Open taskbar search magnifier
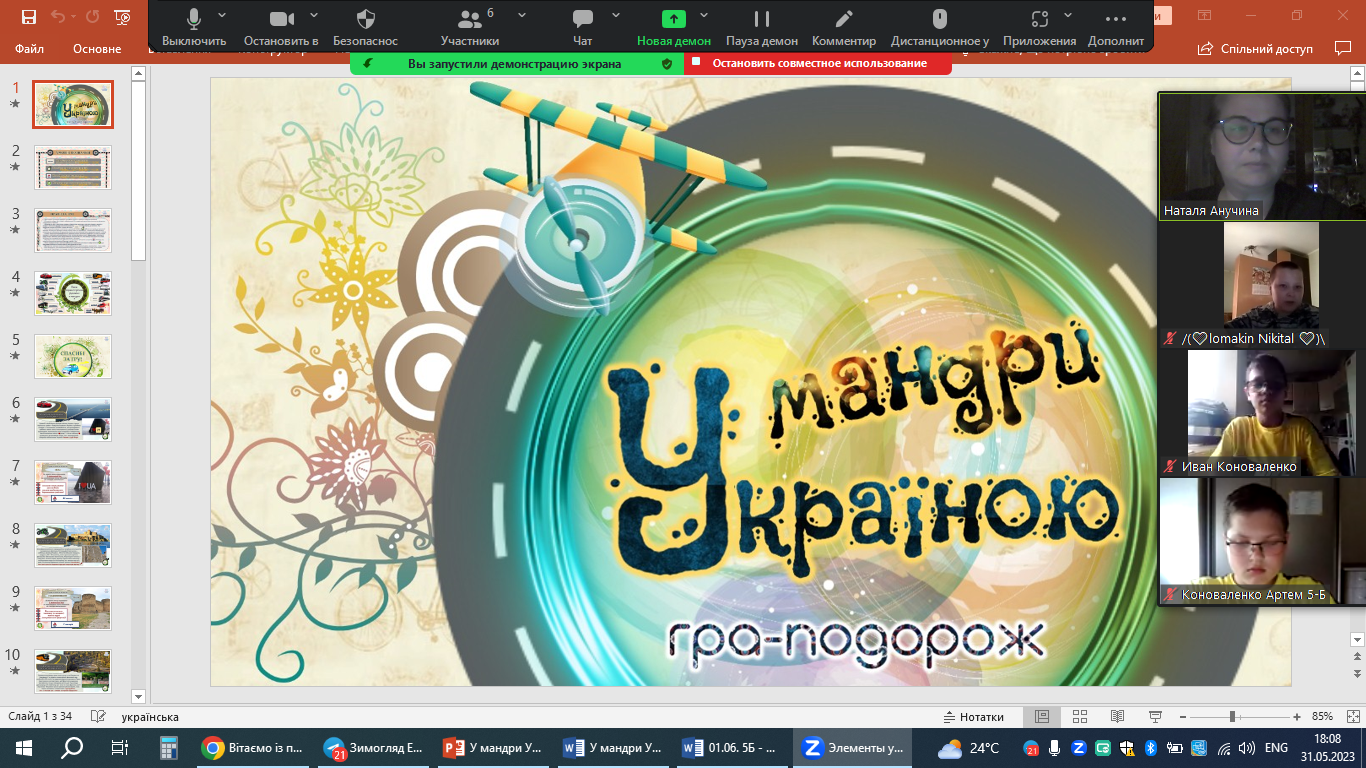The image size is (1366, 768). [72, 747]
